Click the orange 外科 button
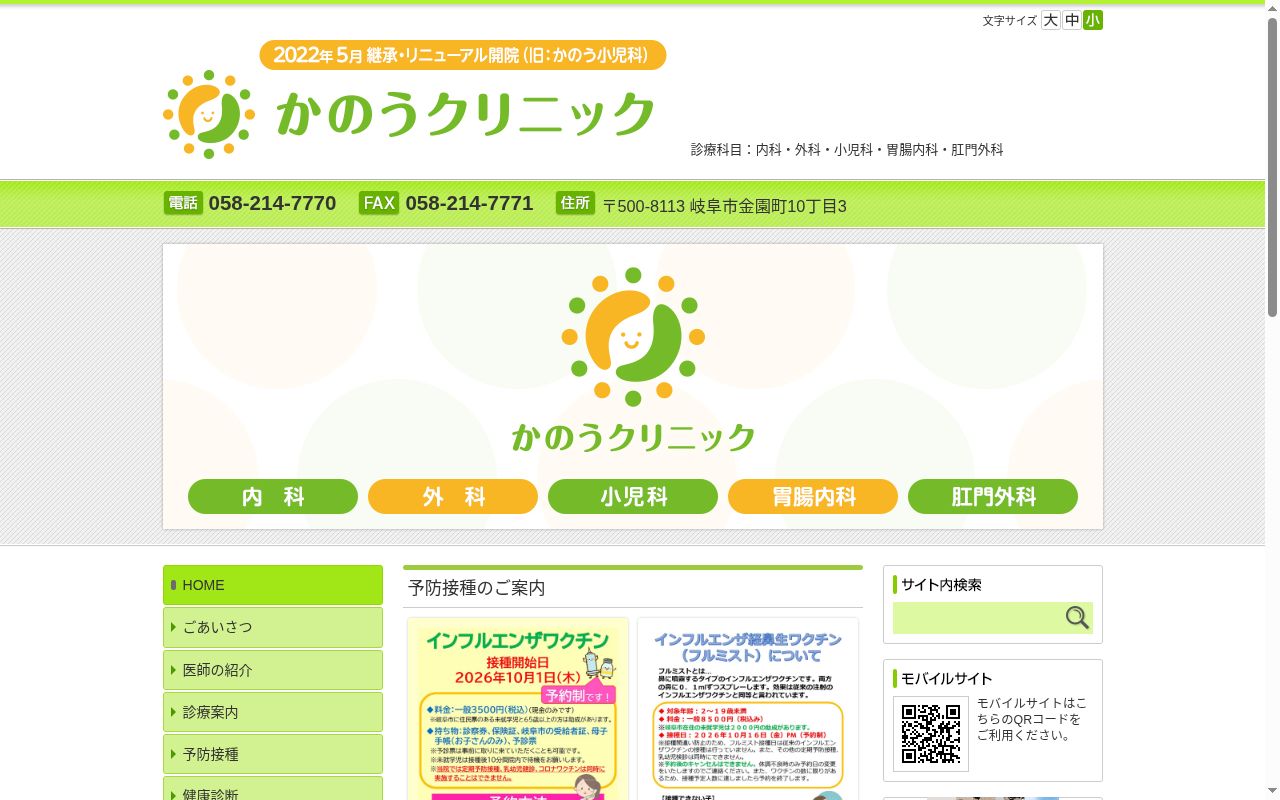Screen dimensions: 1280x800 pos(453,497)
